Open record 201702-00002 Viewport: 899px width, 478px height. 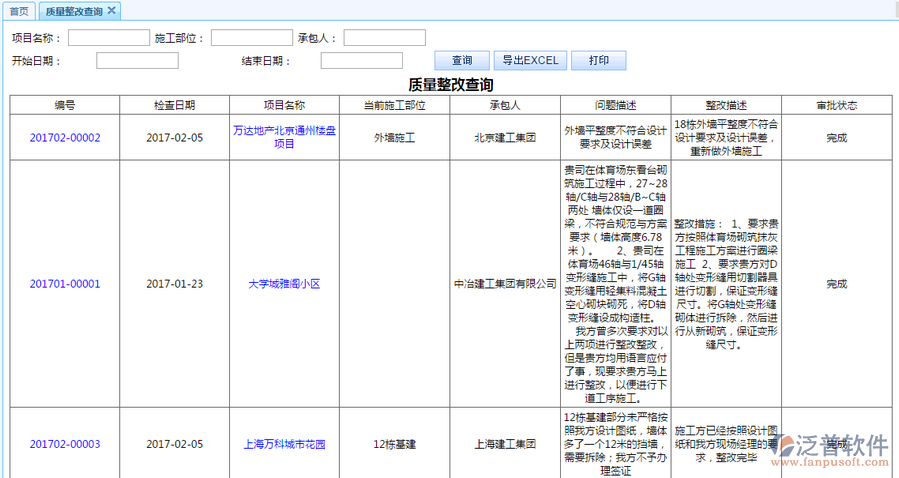pos(65,138)
